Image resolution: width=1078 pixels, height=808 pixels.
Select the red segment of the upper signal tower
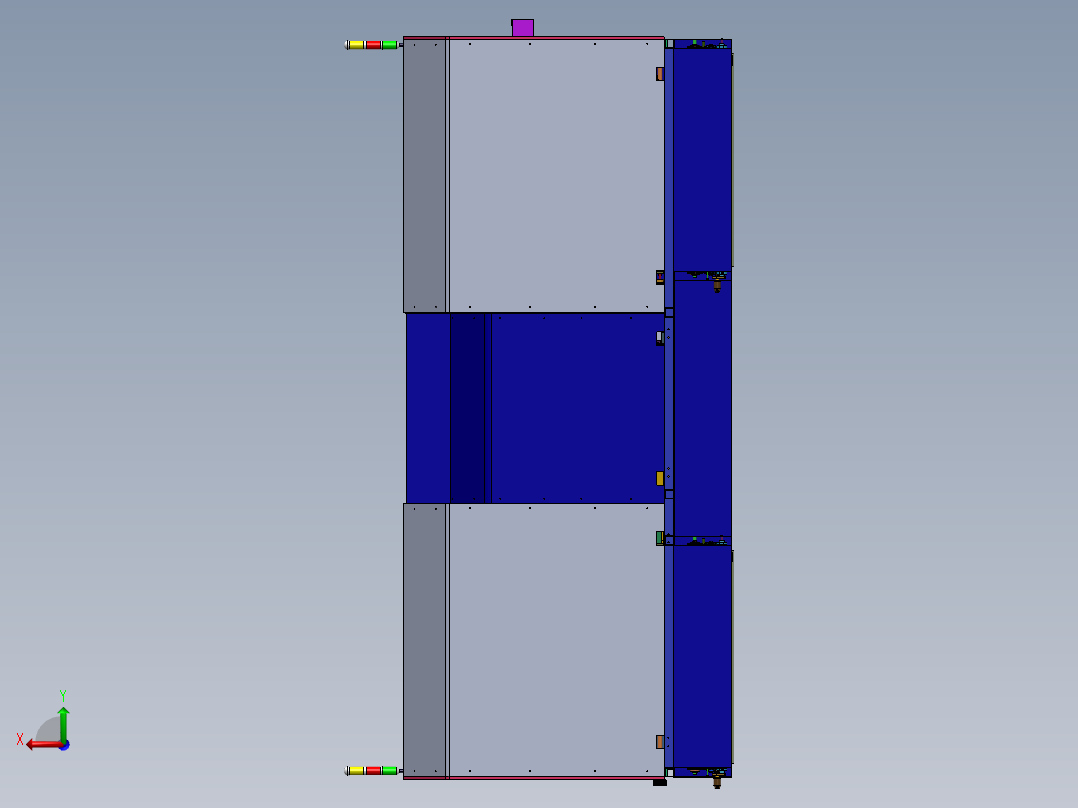point(373,45)
